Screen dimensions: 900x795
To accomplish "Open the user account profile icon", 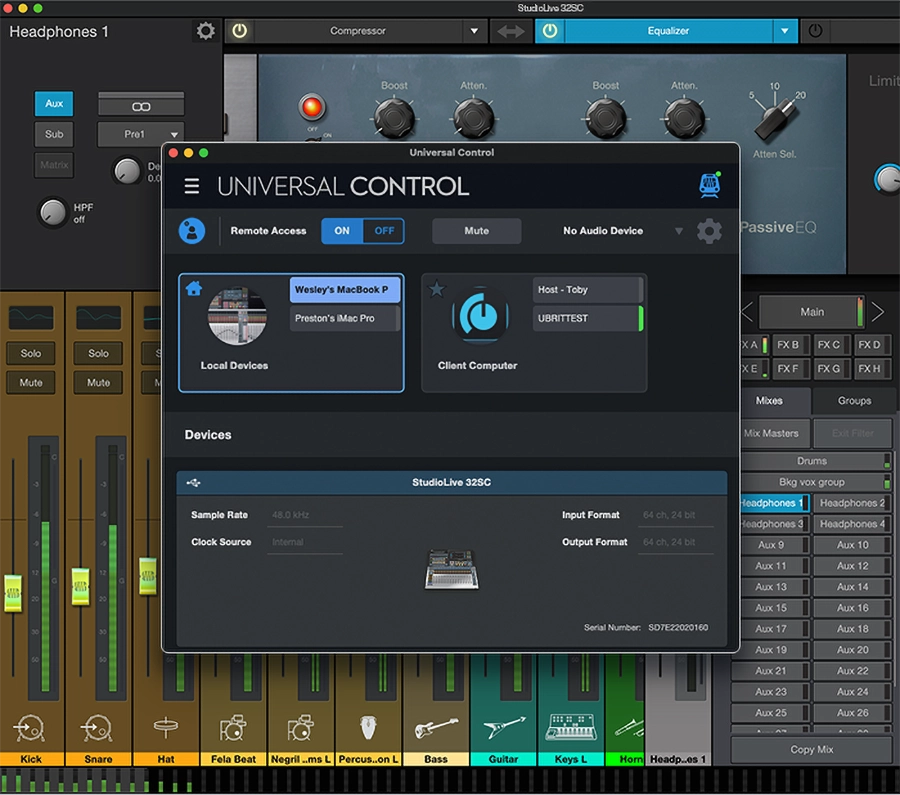I will (x=192, y=231).
